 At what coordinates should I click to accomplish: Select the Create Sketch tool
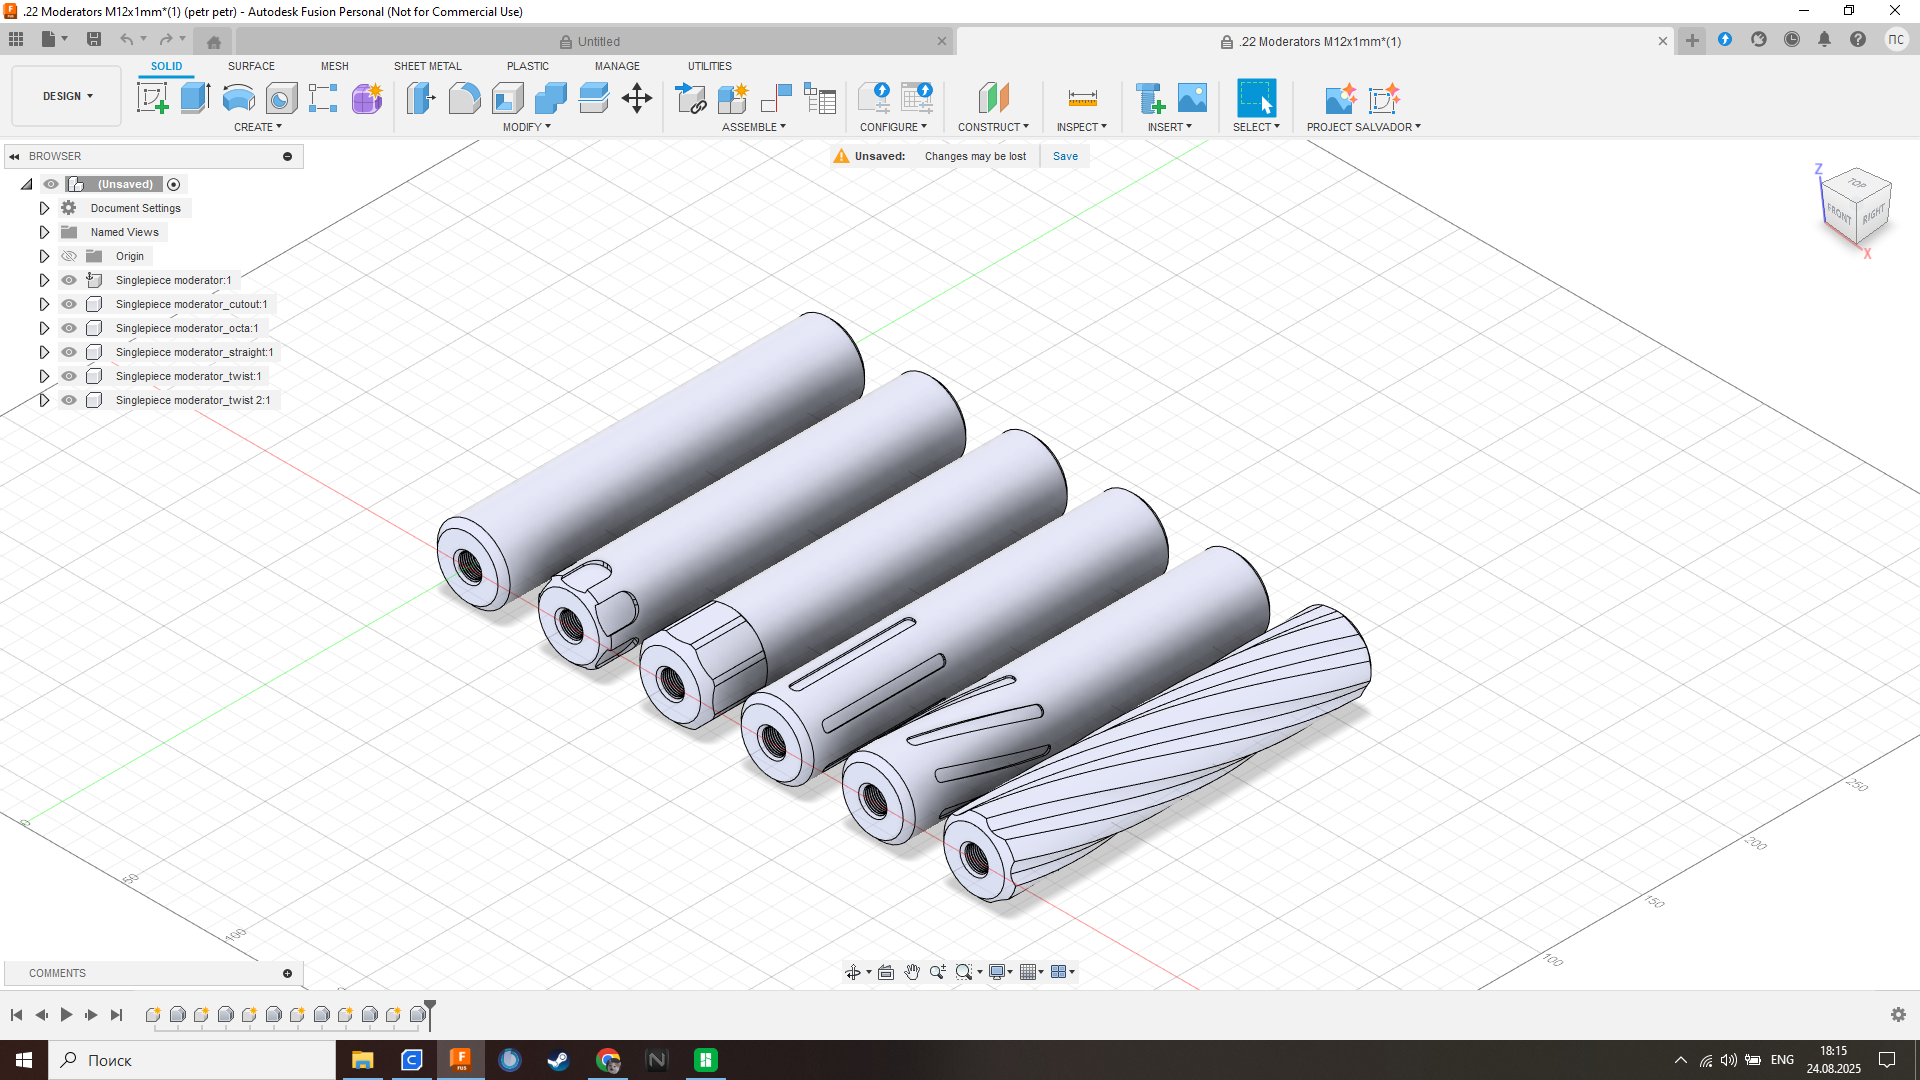(x=152, y=98)
